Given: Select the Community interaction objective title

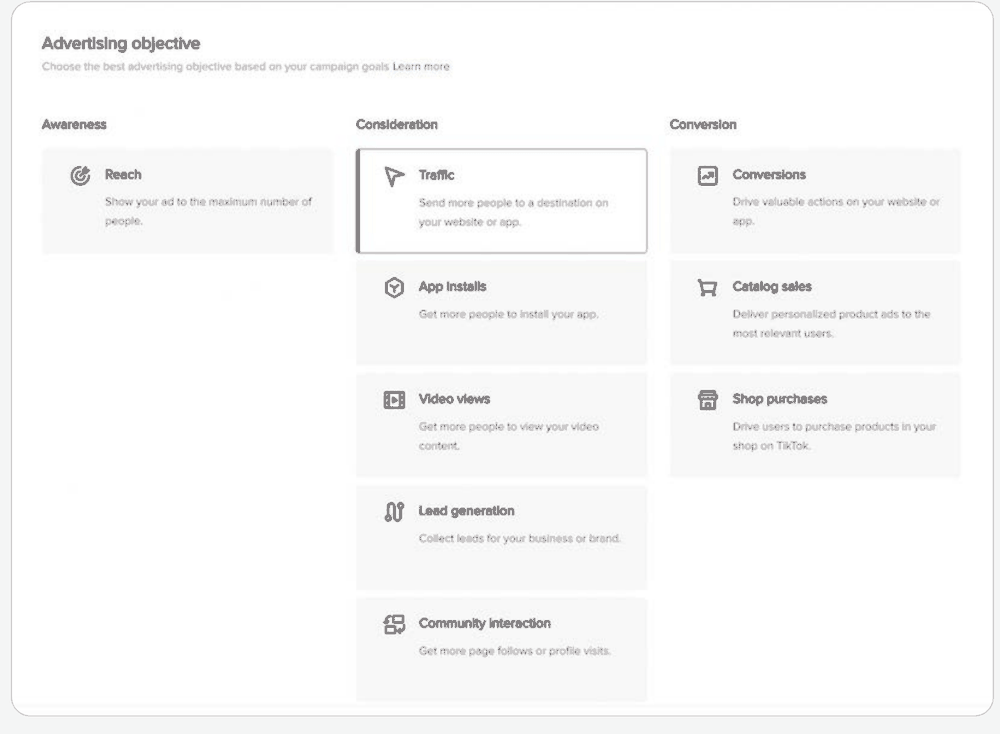Looking at the screenshot, I should click(485, 623).
